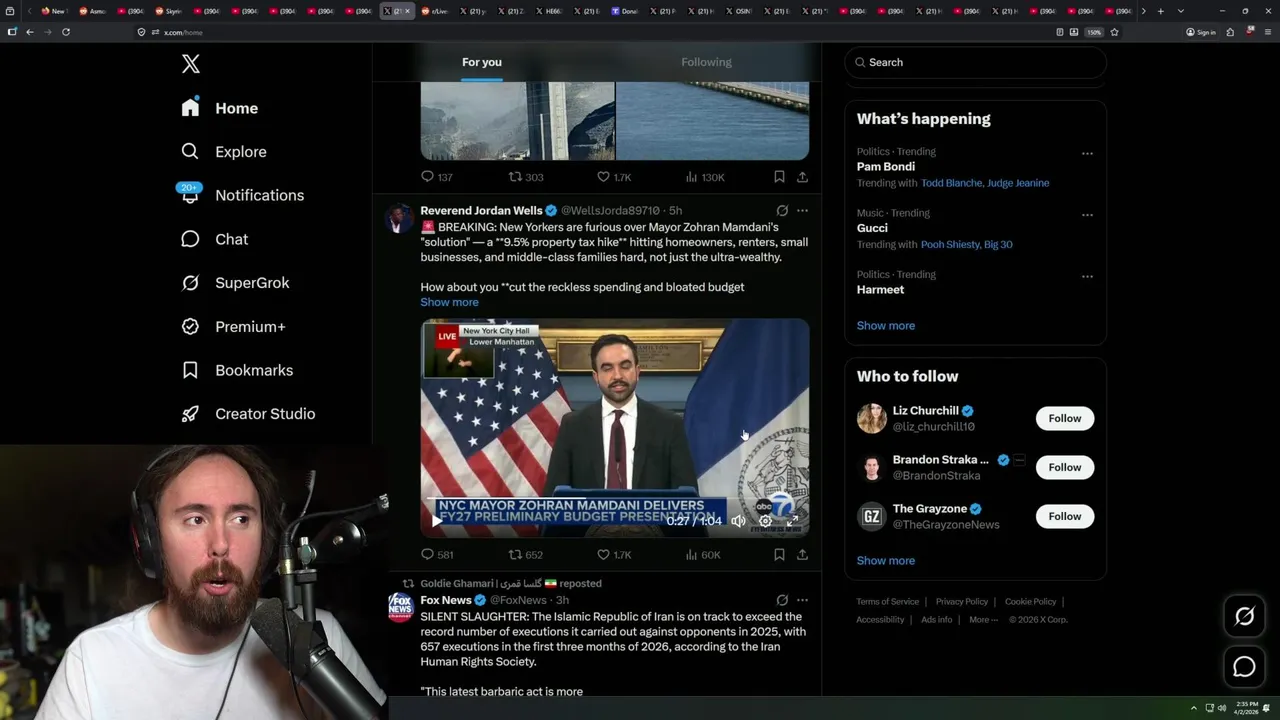1280x720 pixels.
Task: Repost the Jordan Wells post with 652 reposts
Action: [x=526, y=554]
